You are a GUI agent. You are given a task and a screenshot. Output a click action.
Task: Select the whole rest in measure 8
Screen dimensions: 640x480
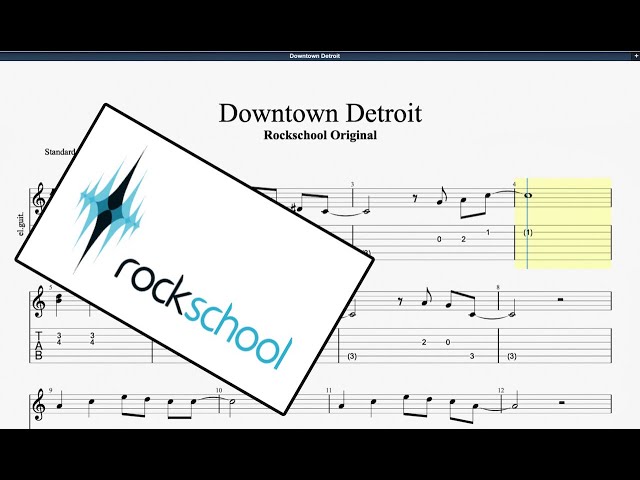tap(561, 300)
